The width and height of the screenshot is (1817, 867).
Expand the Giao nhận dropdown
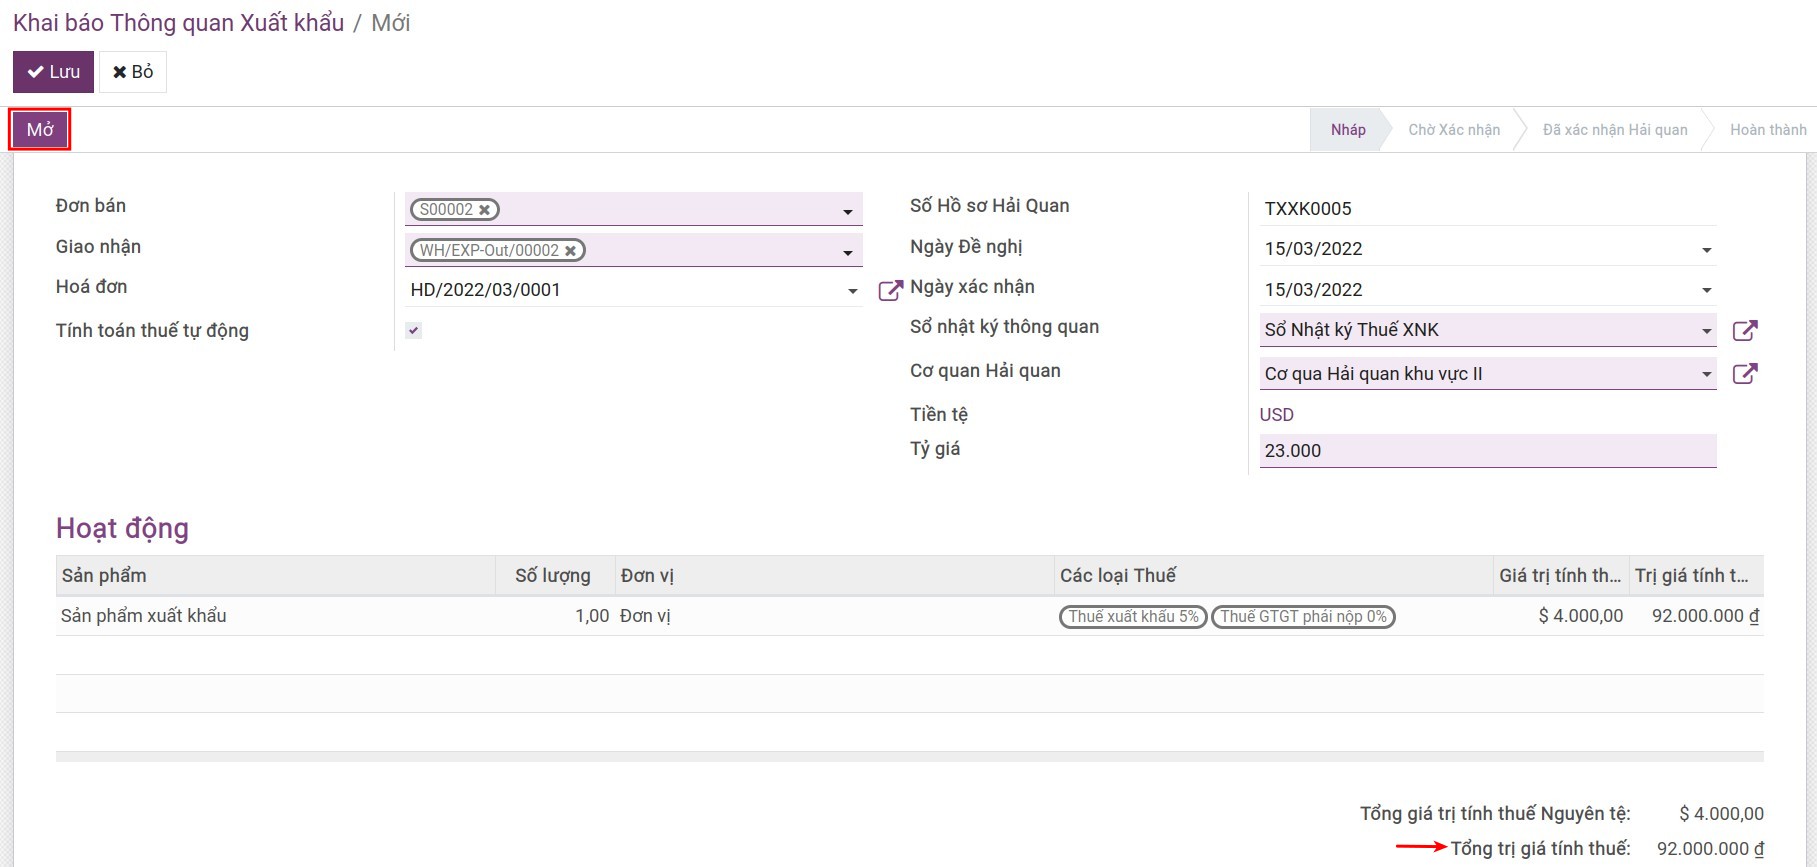(847, 252)
